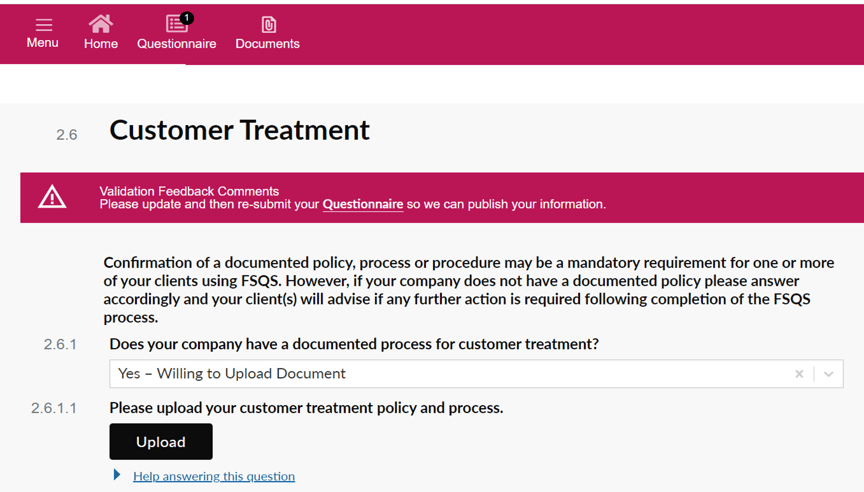
Task: Clear the selected answer with the X
Action: point(799,374)
